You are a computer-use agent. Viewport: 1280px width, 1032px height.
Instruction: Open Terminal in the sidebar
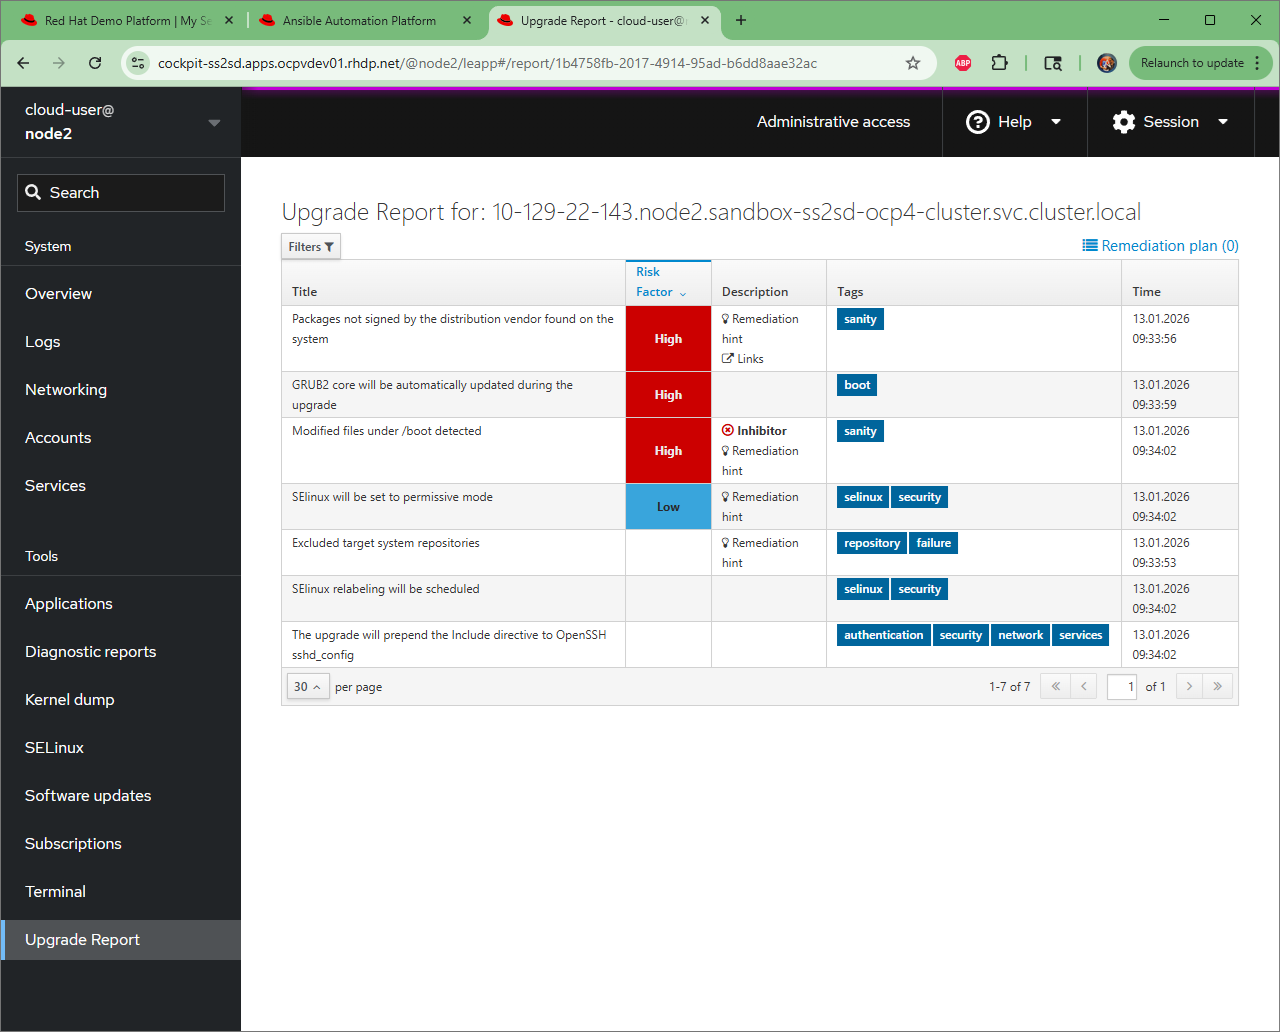(x=121, y=892)
